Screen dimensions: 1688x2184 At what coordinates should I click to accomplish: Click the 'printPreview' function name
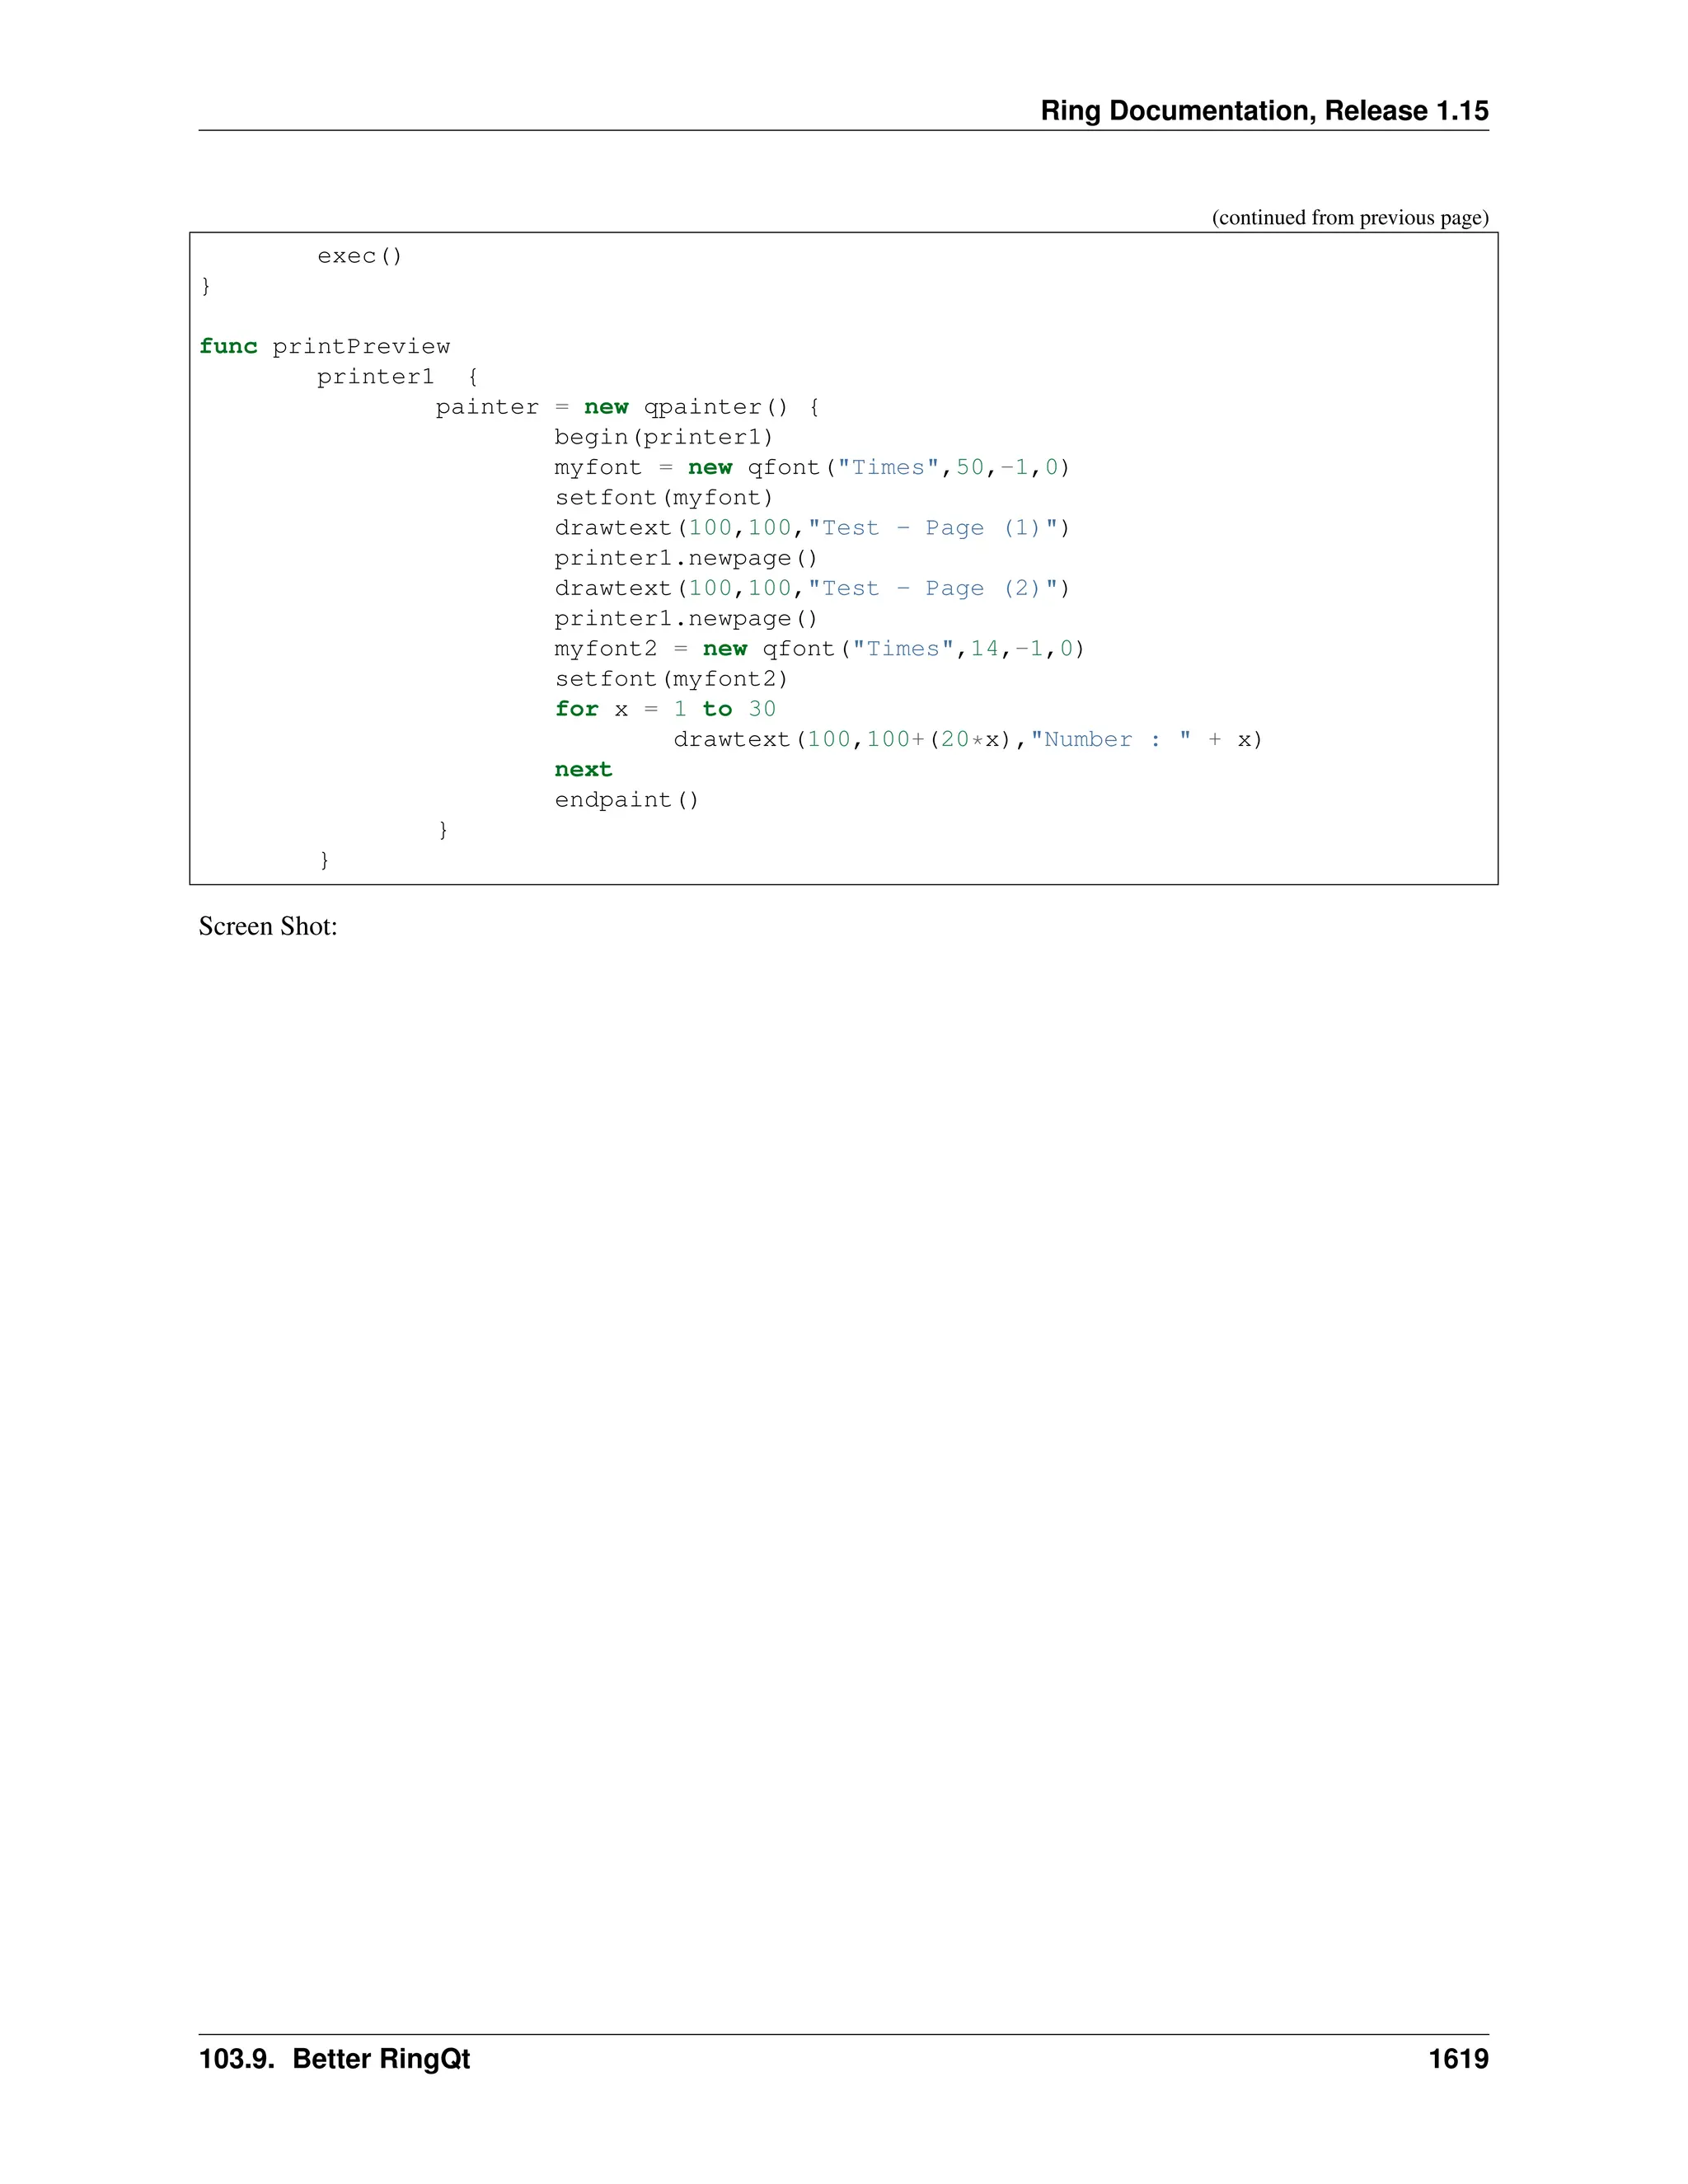[361, 346]
